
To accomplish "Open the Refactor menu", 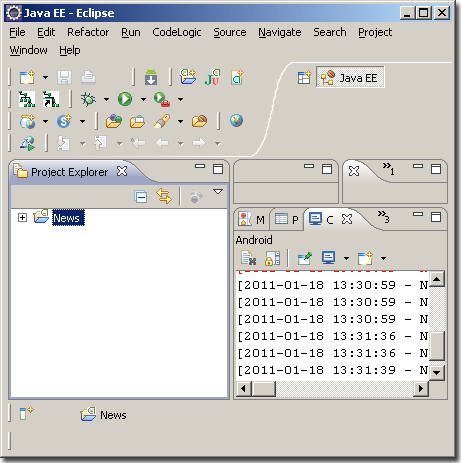I will click(88, 32).
